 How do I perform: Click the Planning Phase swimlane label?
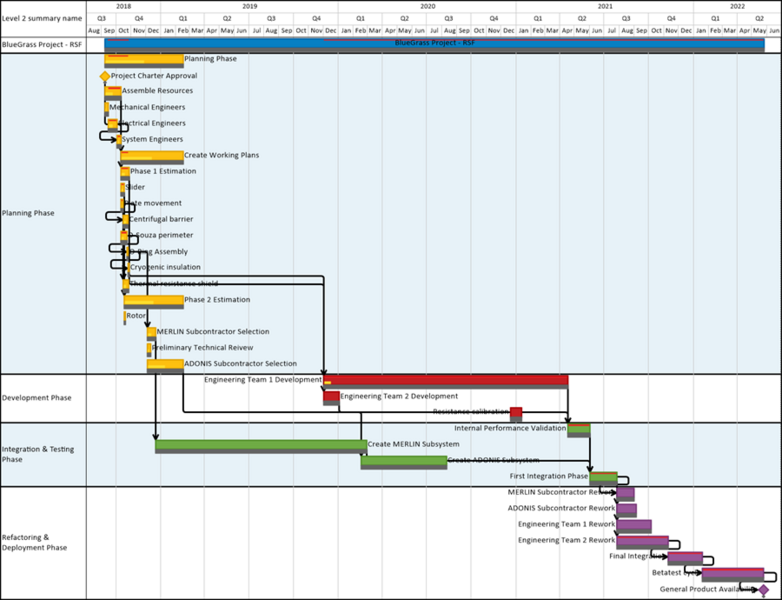[x=28, y=213]
